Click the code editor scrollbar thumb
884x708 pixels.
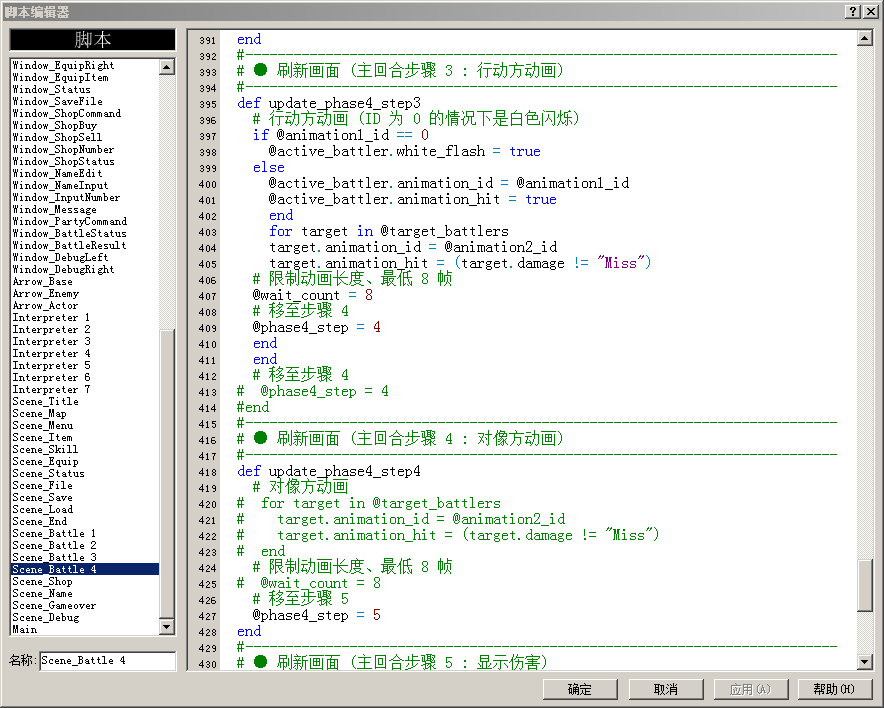pos(864,585)
